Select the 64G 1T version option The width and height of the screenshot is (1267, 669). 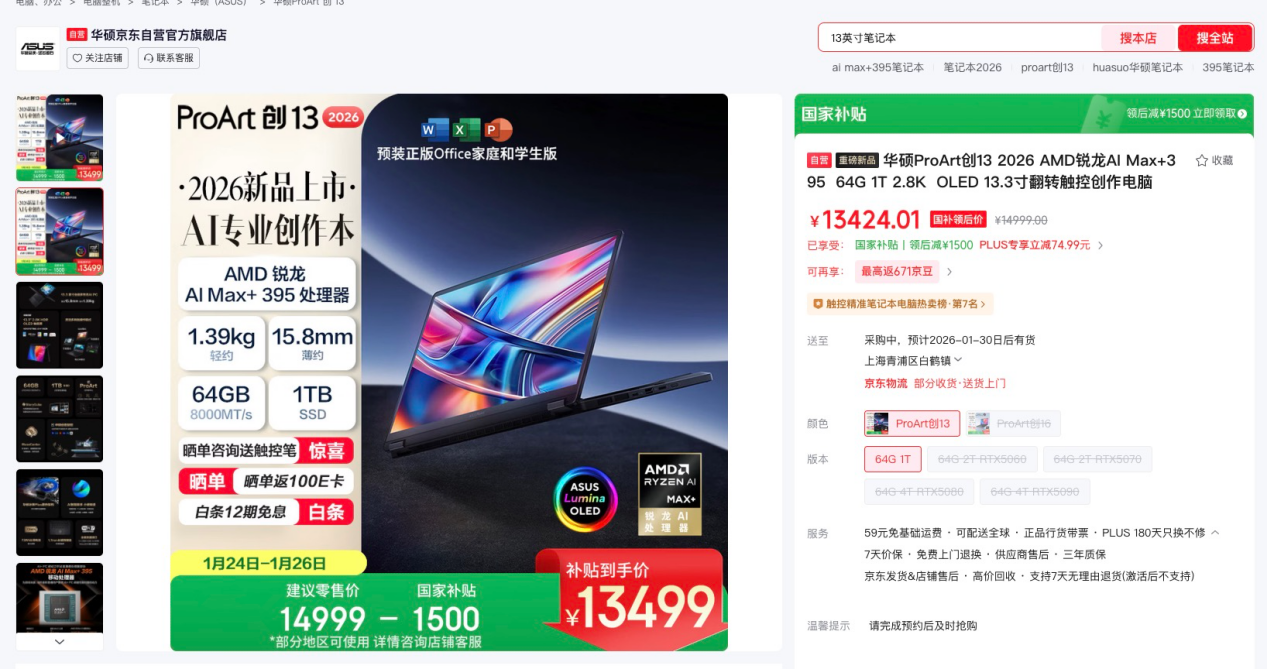tap(892, 459)
